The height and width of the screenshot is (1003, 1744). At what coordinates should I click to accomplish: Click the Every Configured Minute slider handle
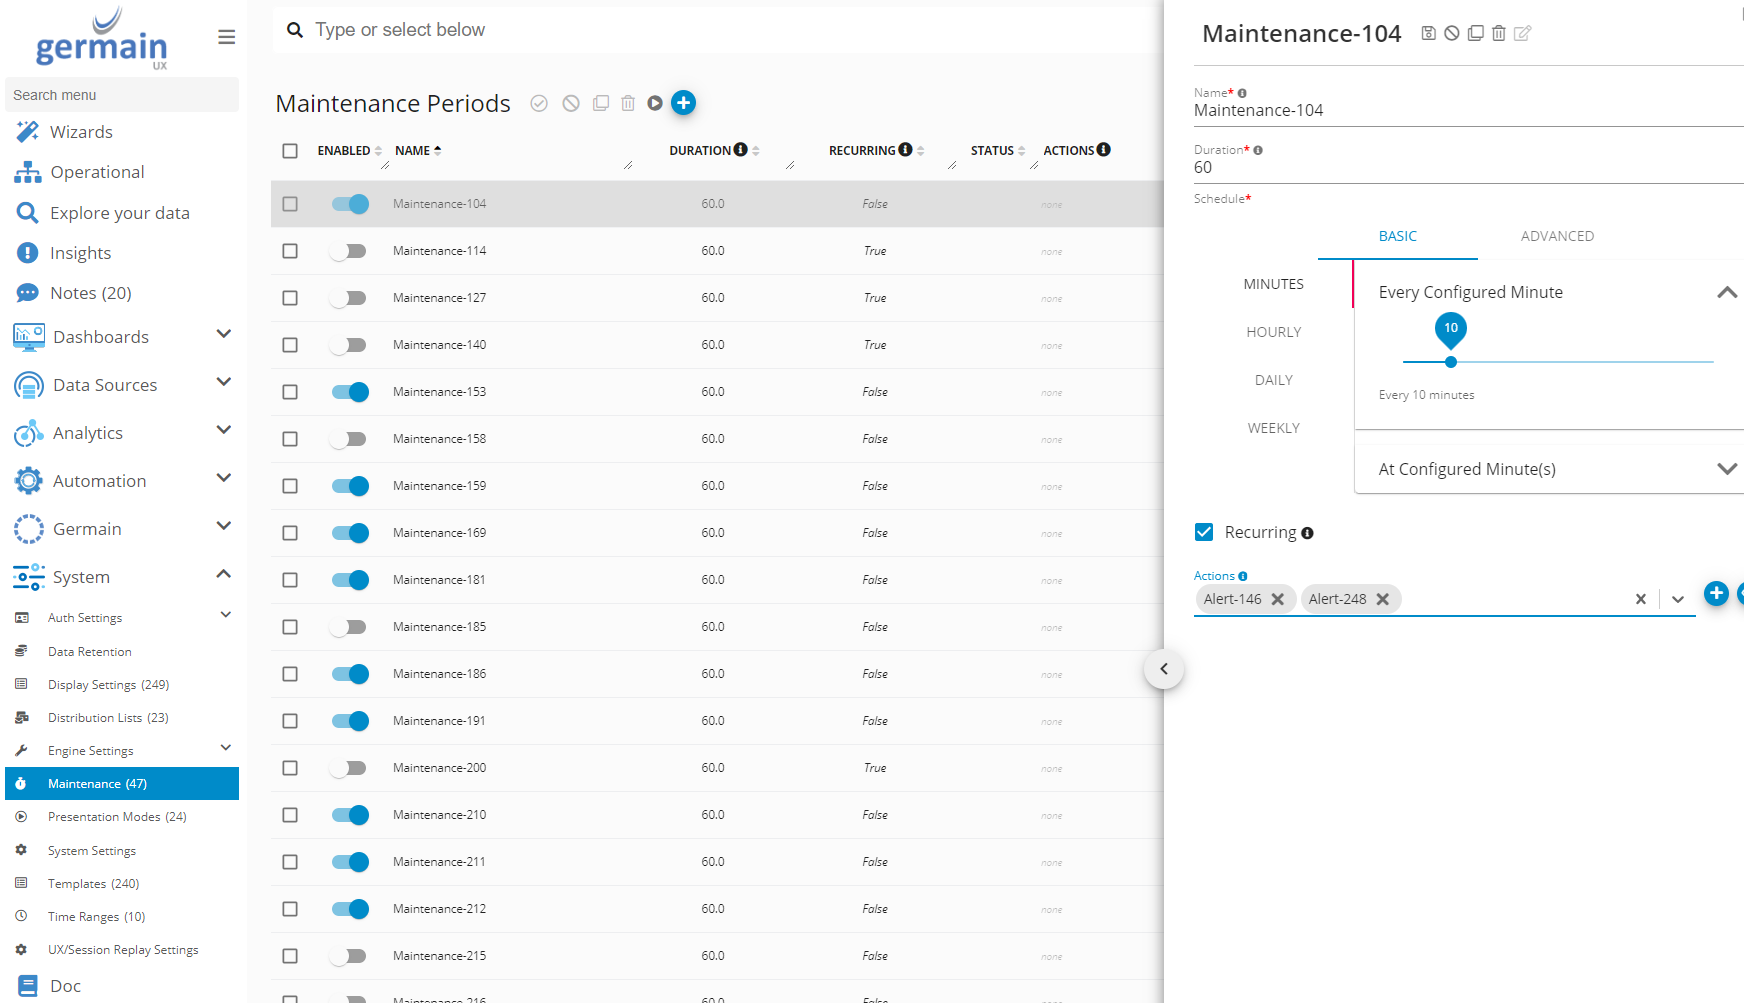tap(1450, 362)
